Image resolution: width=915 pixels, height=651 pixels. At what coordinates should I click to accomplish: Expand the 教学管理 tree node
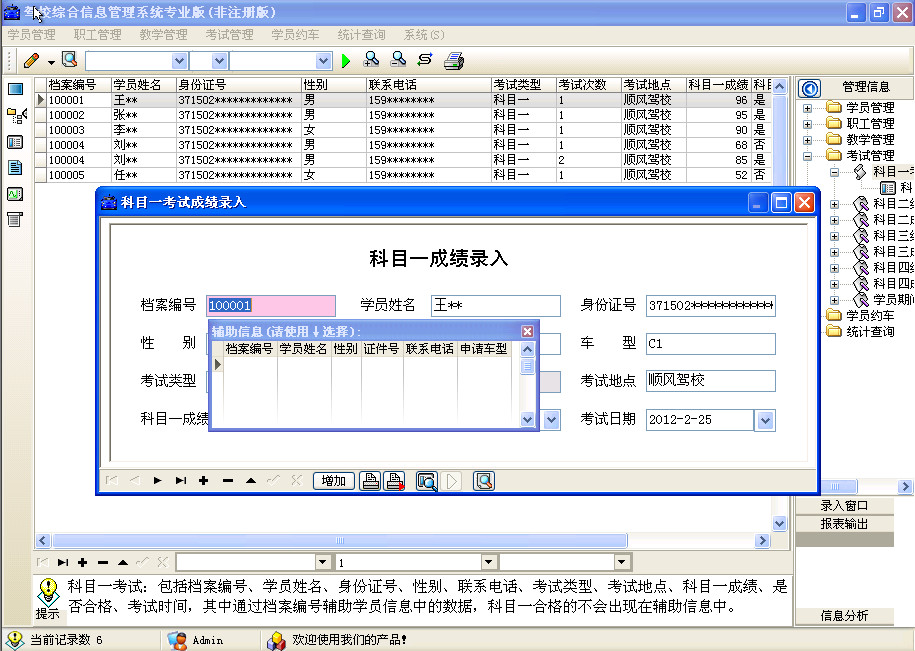(x=808, y=140)
